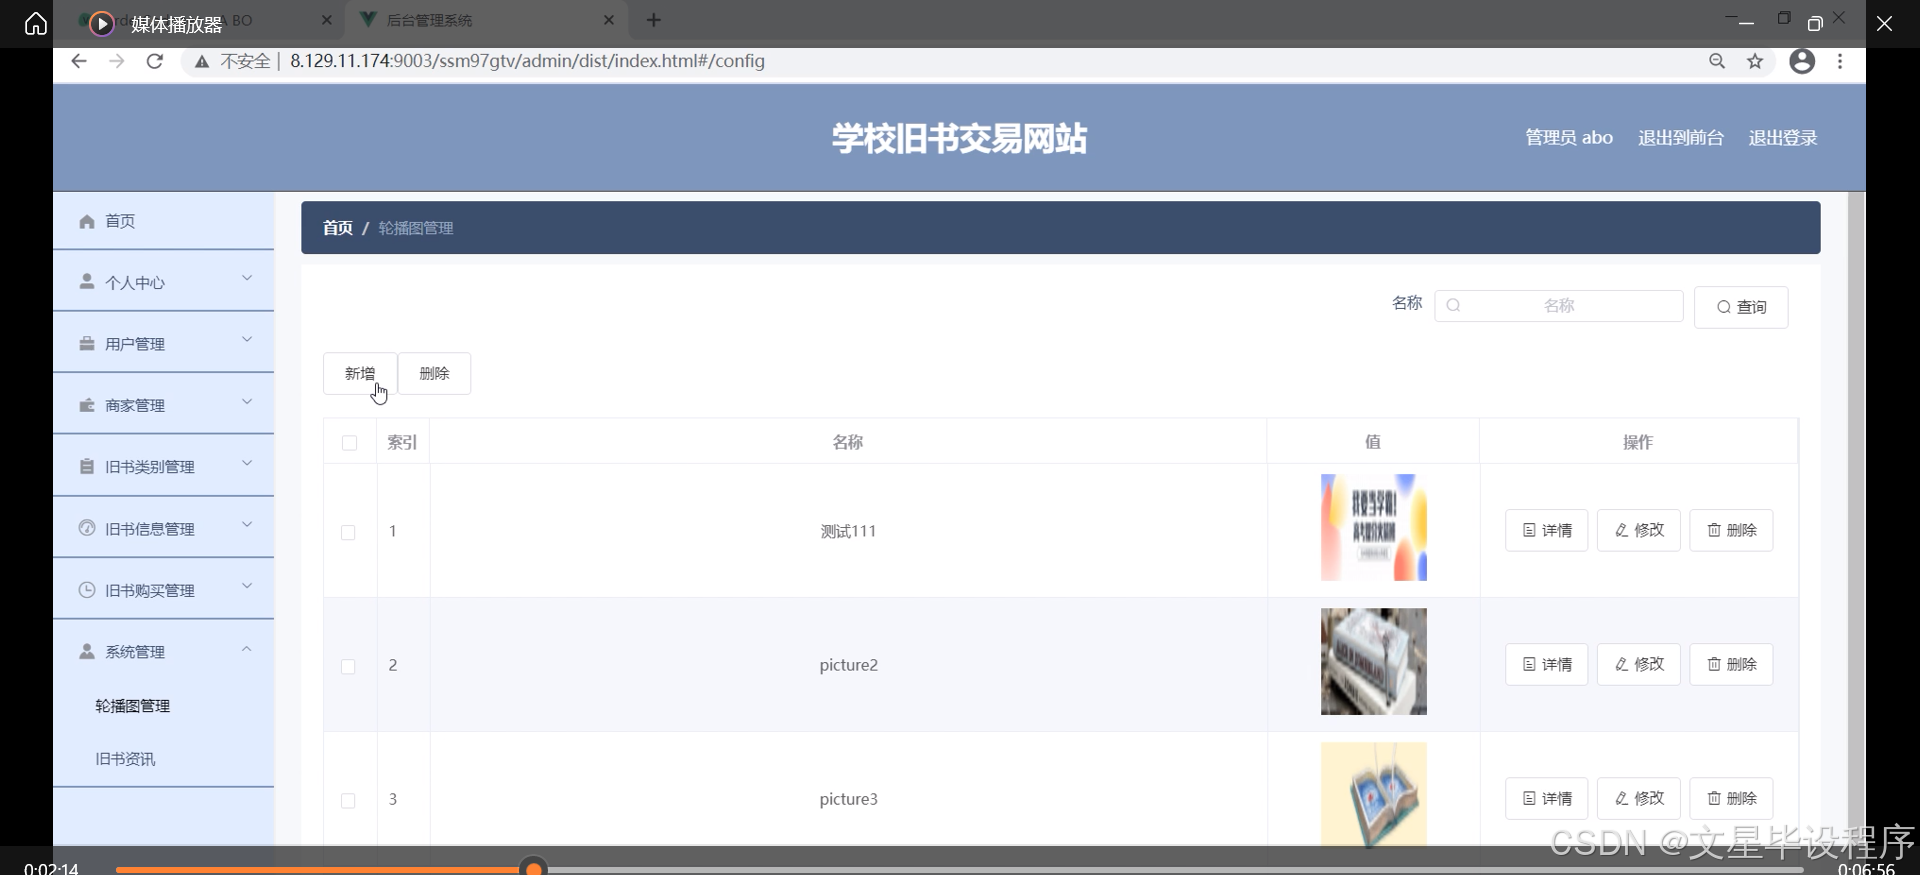Viewport: 1920px width, 875px height.
Task: Click the media player home icon
Action: [x=36, y=23]
